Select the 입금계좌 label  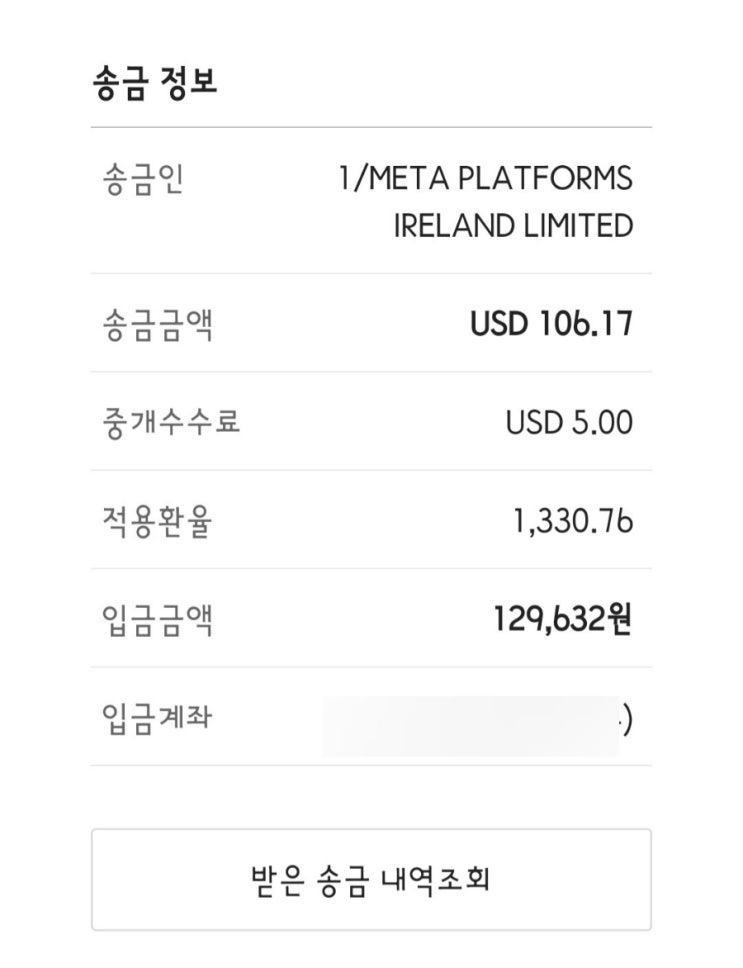(157, 717)
